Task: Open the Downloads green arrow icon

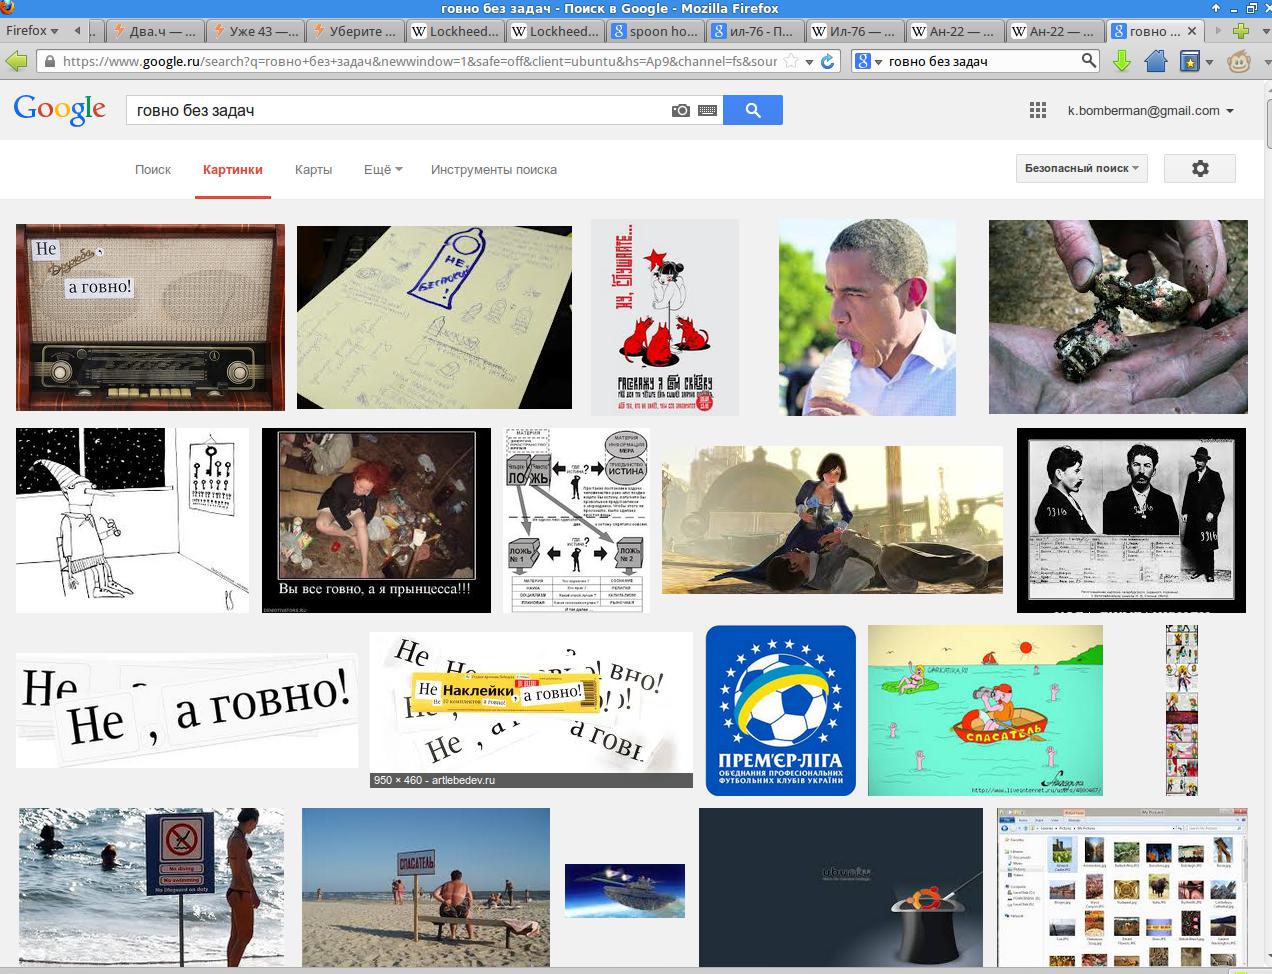Action: point(1122,62)
